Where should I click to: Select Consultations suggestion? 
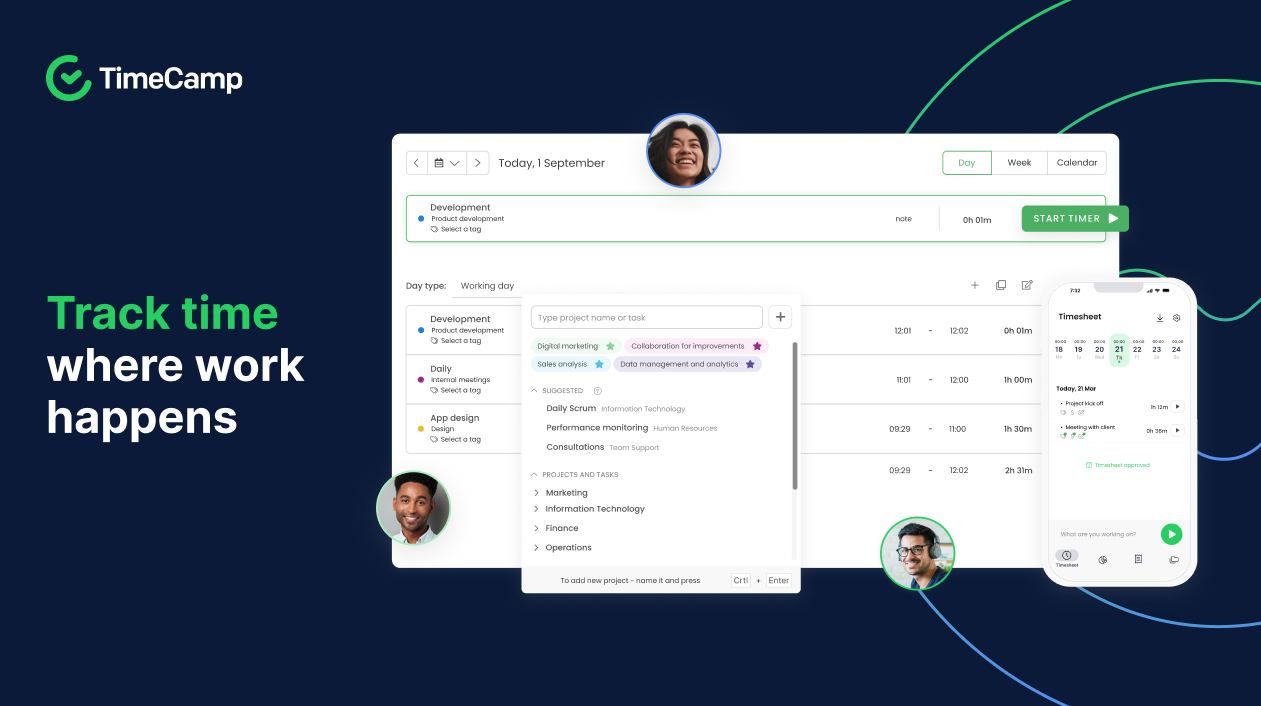603,447
